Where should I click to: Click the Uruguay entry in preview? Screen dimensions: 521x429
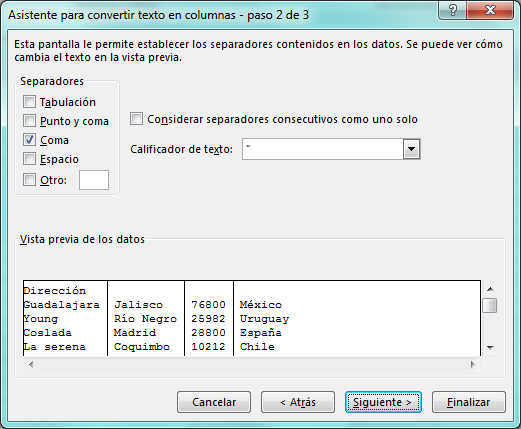coord(264,319)
